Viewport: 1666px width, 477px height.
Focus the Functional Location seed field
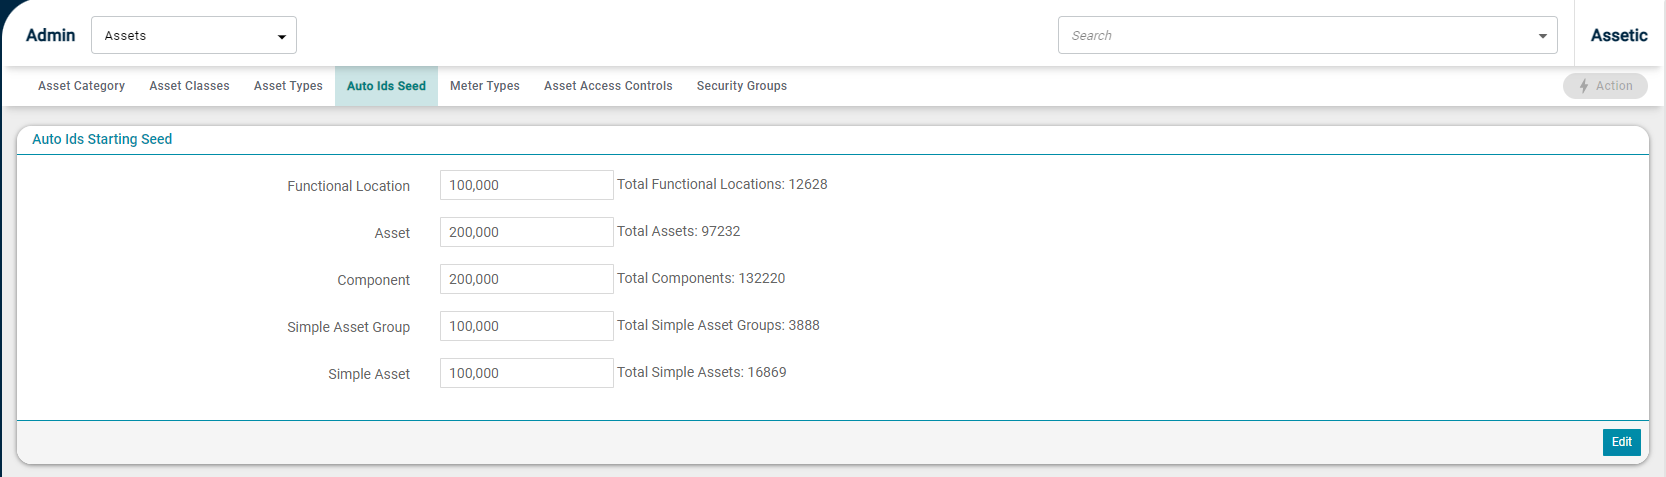[x=526, y=185]
